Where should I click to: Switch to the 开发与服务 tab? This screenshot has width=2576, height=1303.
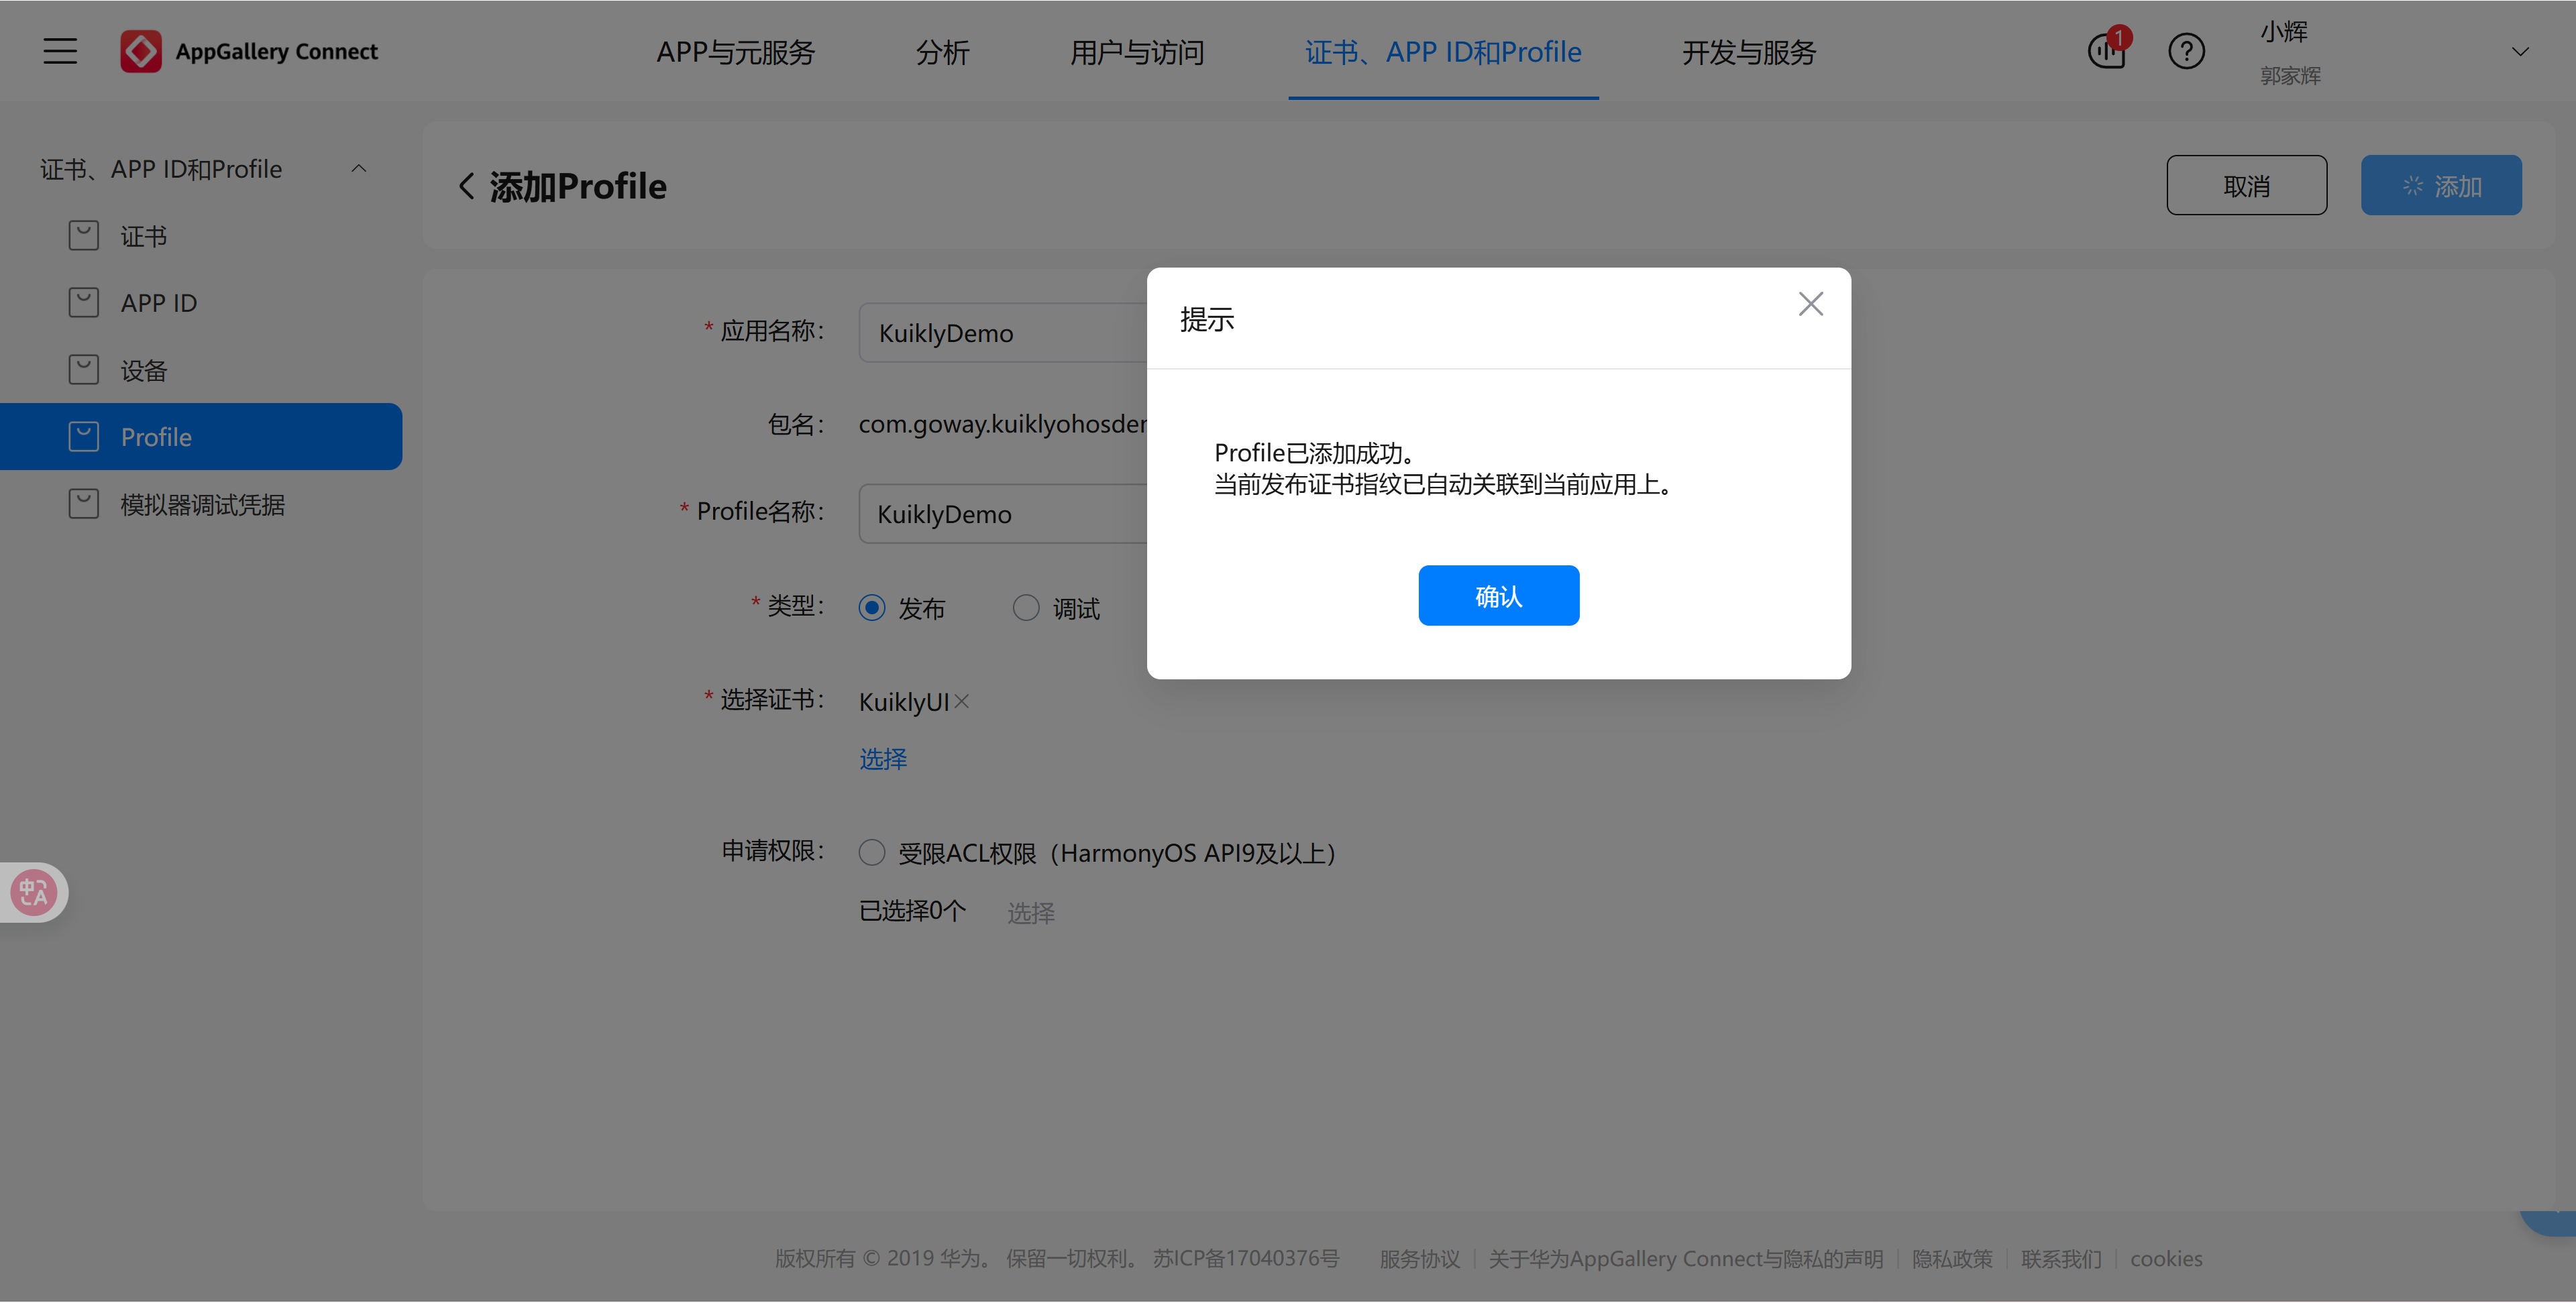[x=1748, y=52]
